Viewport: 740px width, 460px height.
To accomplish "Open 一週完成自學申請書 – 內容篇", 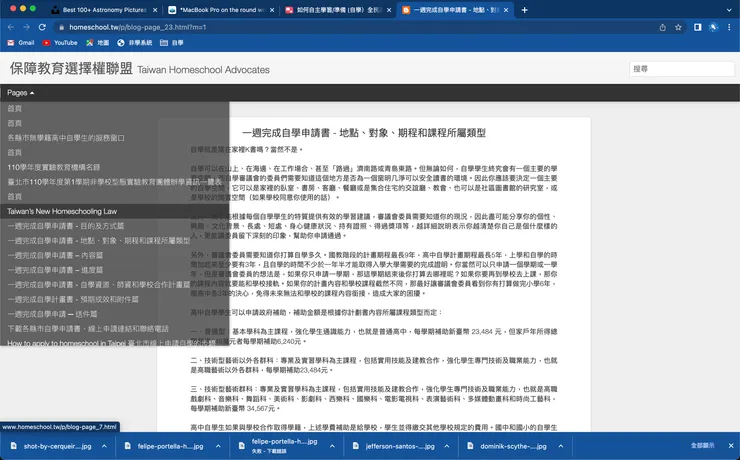I will coord(55,255).
